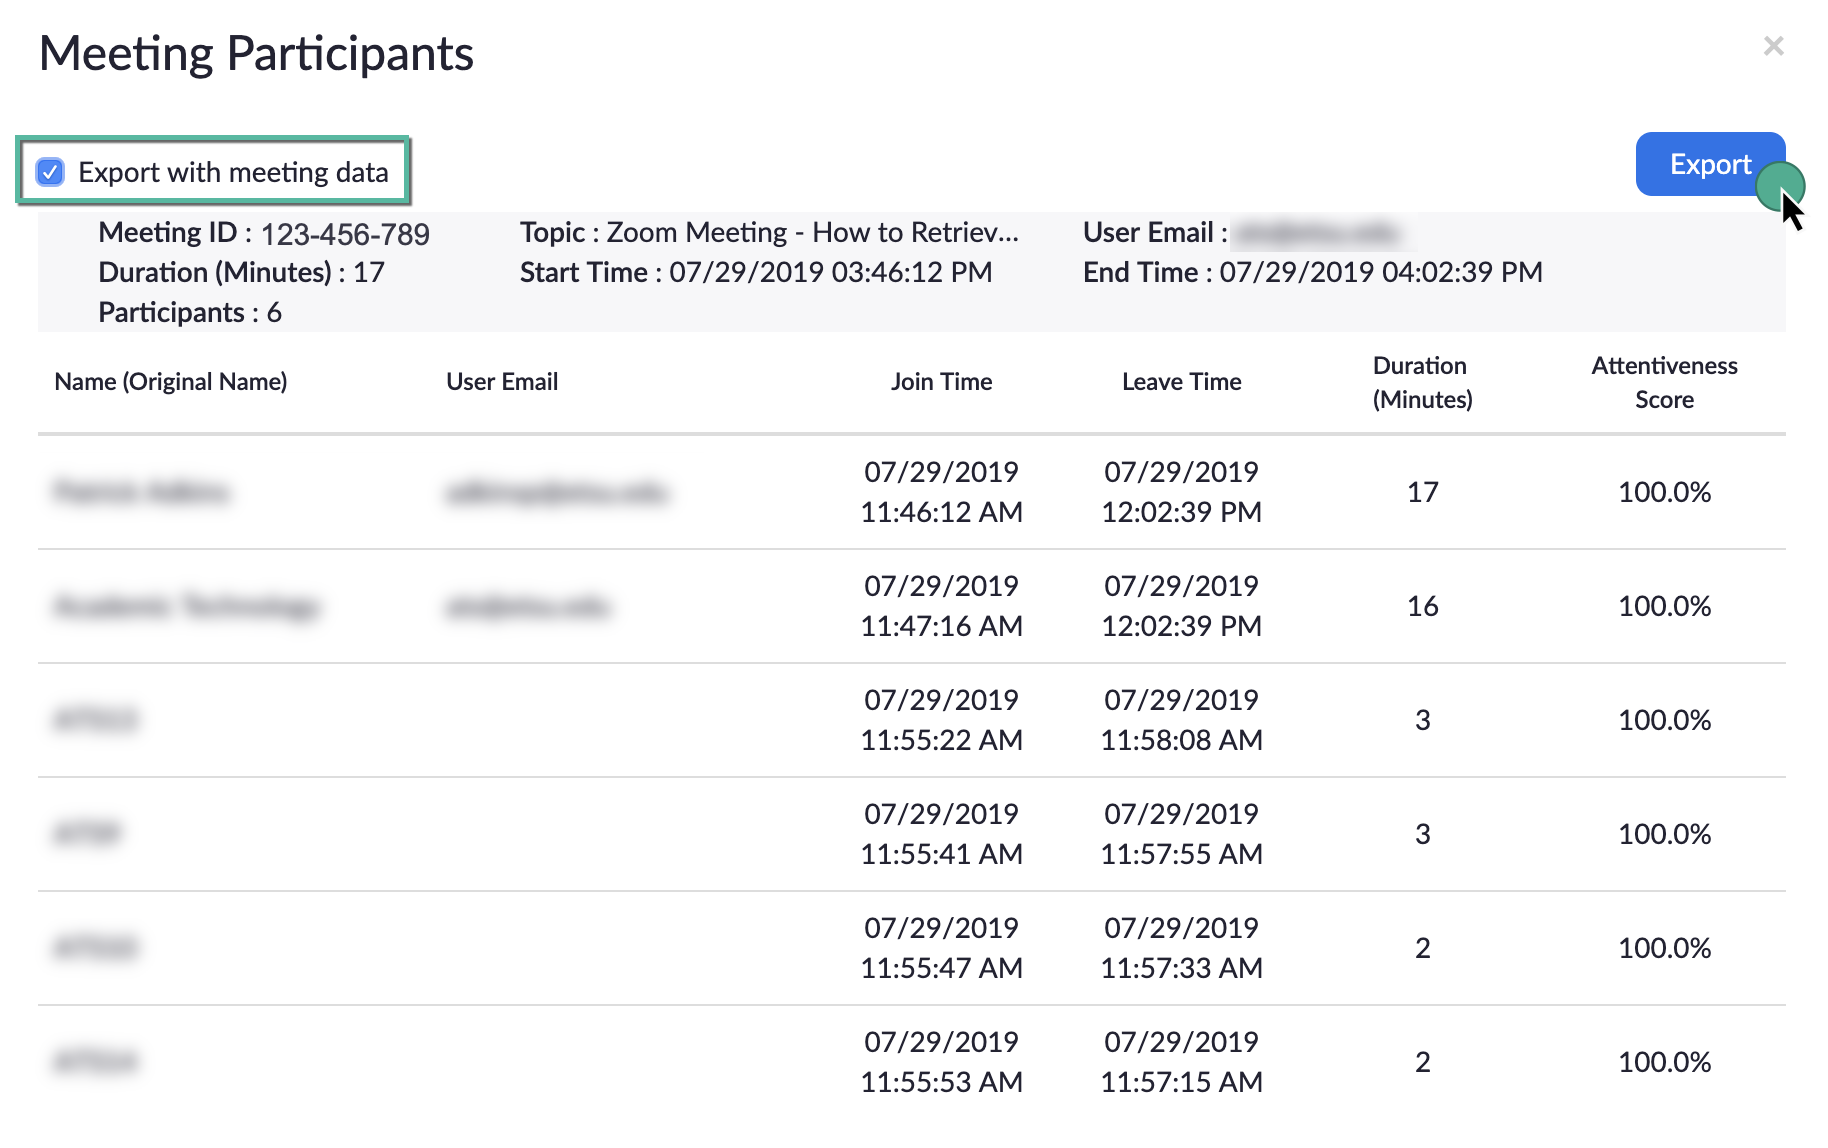Click the User Email column header
1828x1148 pixels.
pos(502,382)
